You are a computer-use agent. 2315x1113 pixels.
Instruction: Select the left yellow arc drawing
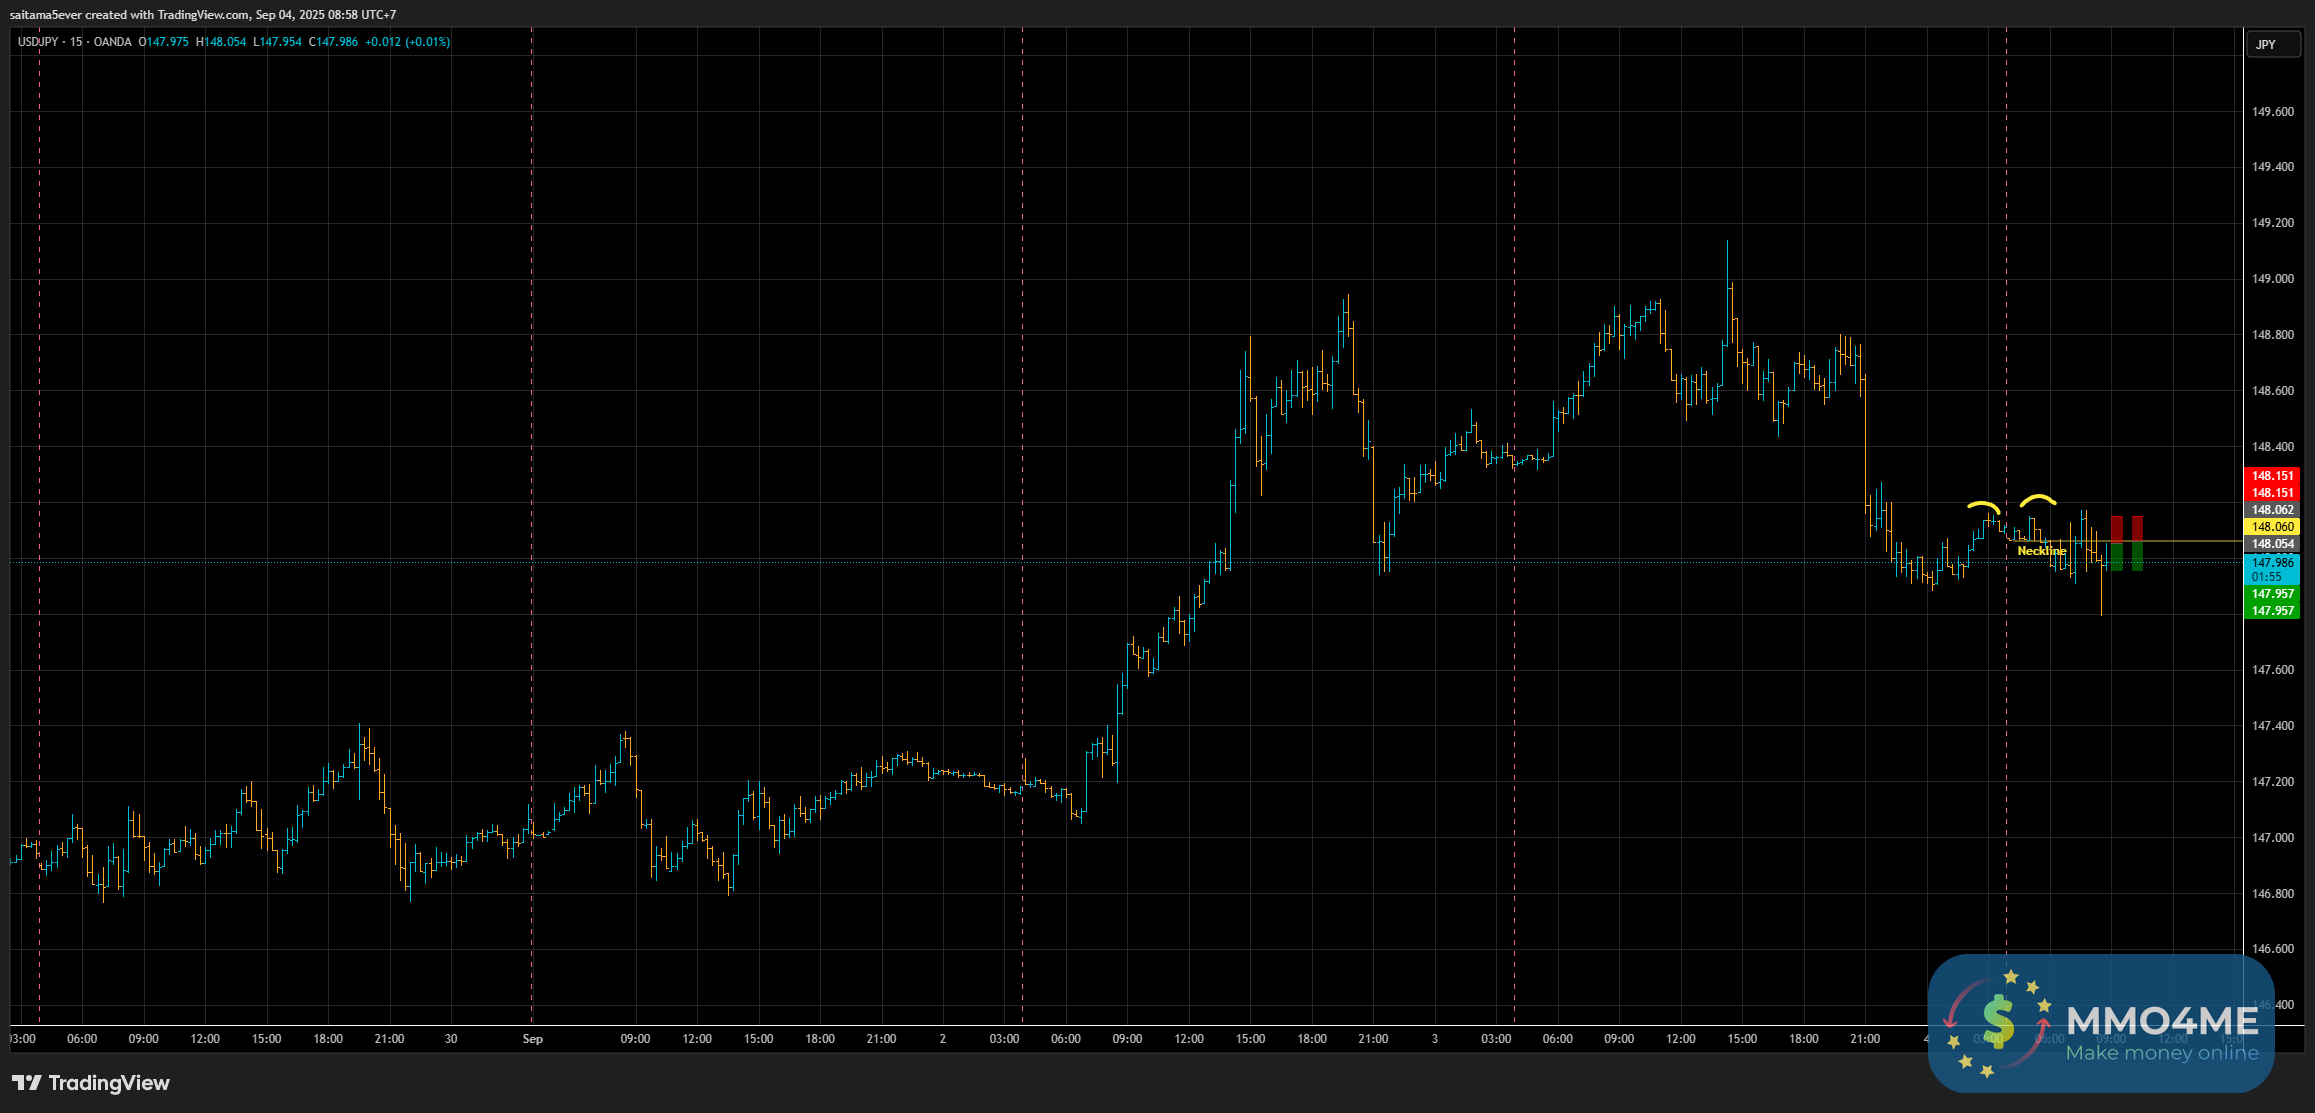(x=1984, y=505)
